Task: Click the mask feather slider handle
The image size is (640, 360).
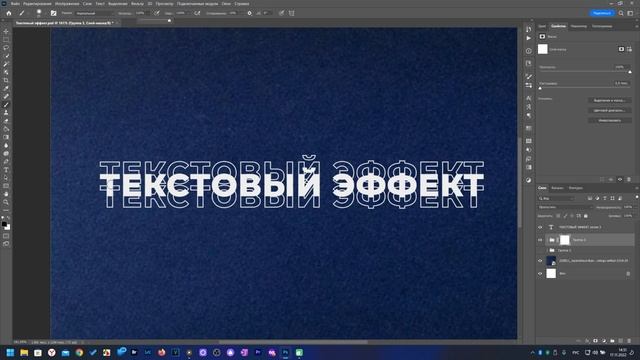Action: (540, 88)
